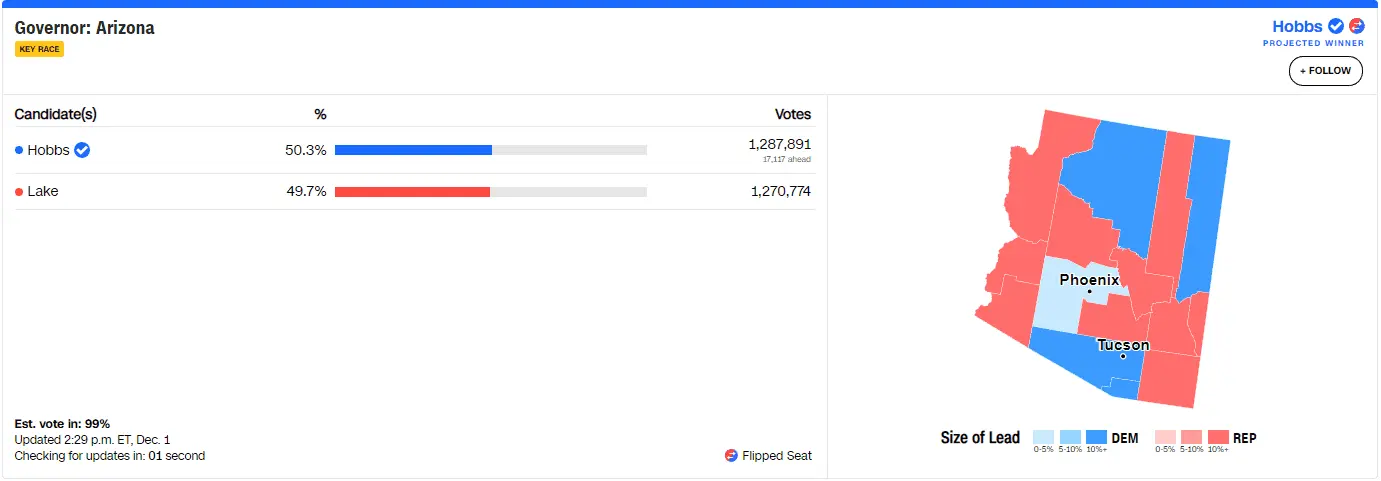Click the Governor: Arizona race title
The height and width of the screenshot is (481, 1381).
[x=85, y=28]
